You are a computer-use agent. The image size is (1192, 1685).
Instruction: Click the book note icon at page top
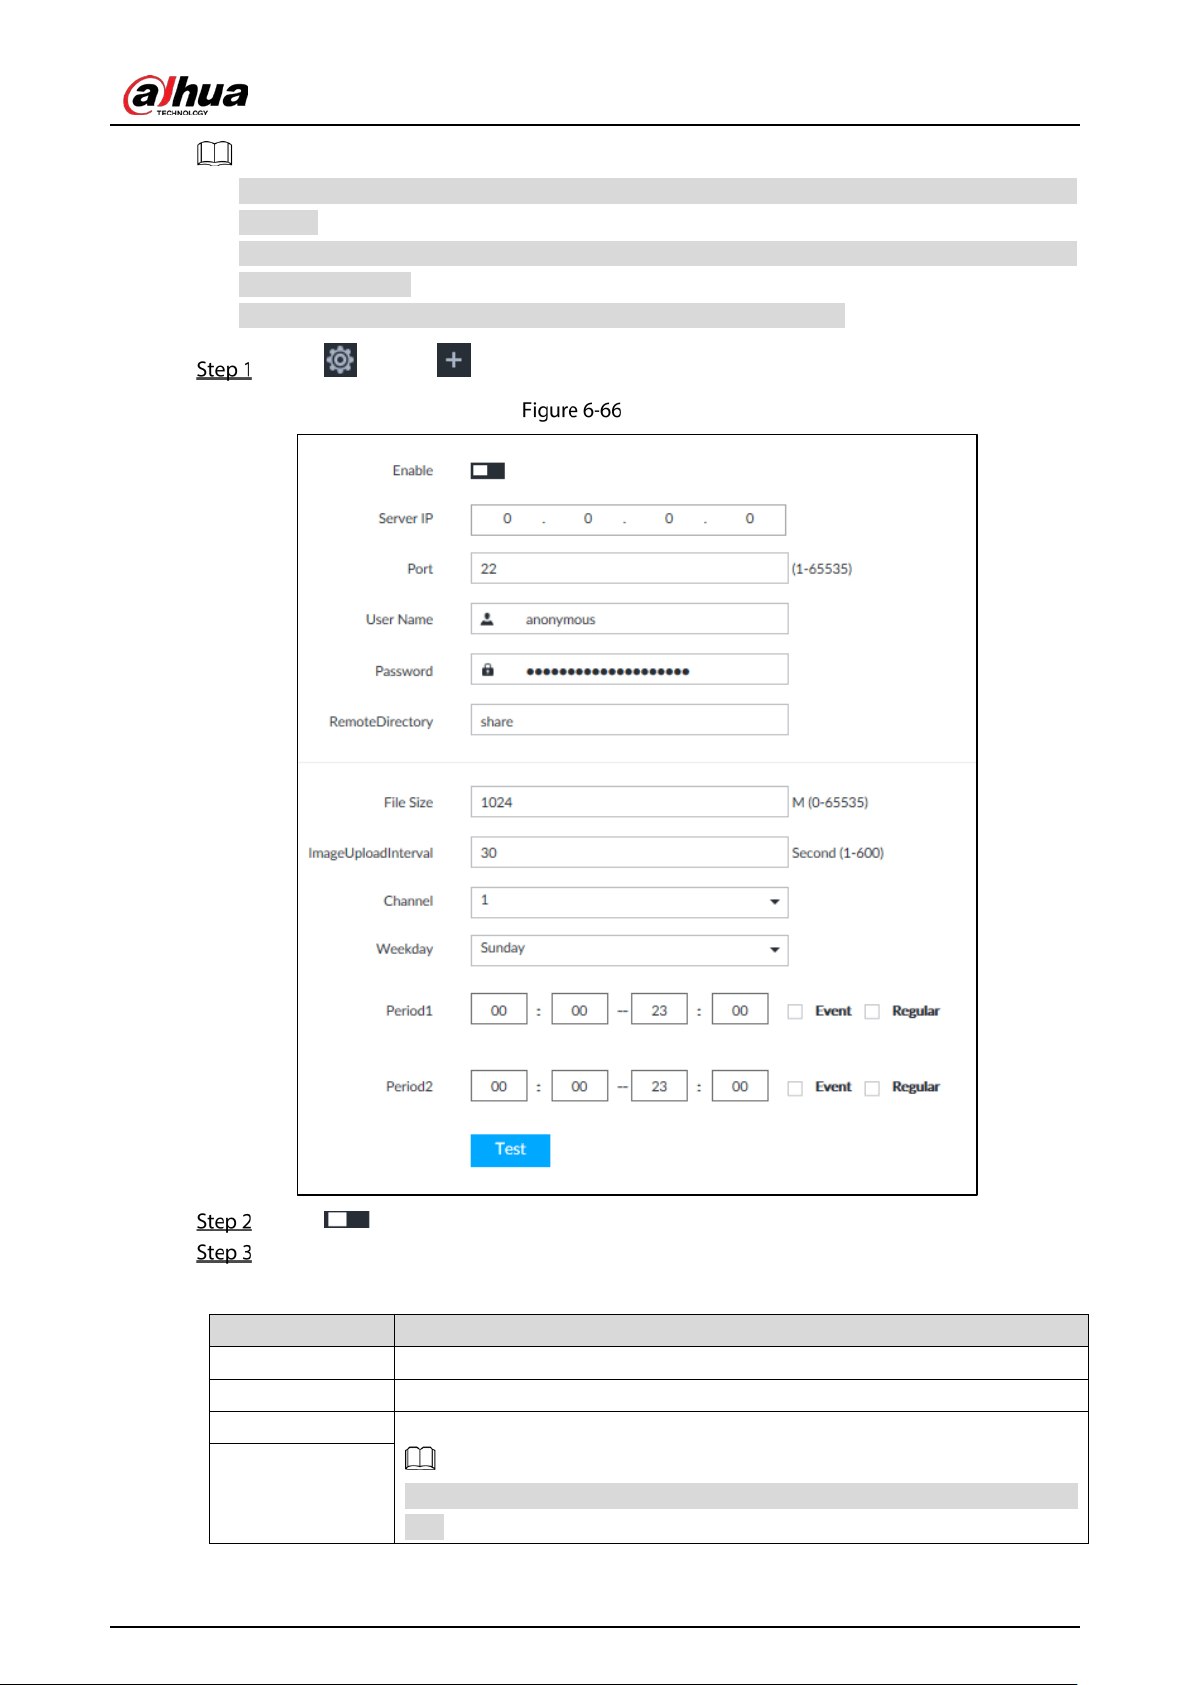pyautogui.click(x=215, y=154)
